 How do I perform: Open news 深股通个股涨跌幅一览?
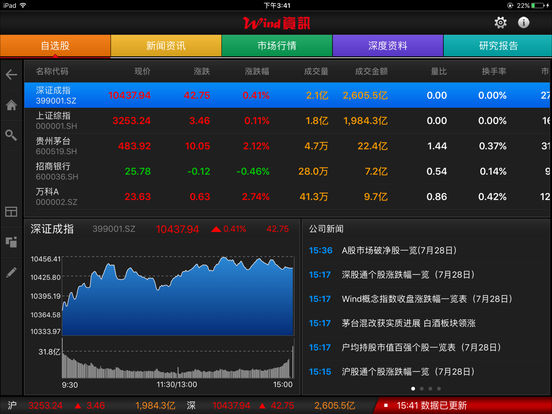pos(408,275)
